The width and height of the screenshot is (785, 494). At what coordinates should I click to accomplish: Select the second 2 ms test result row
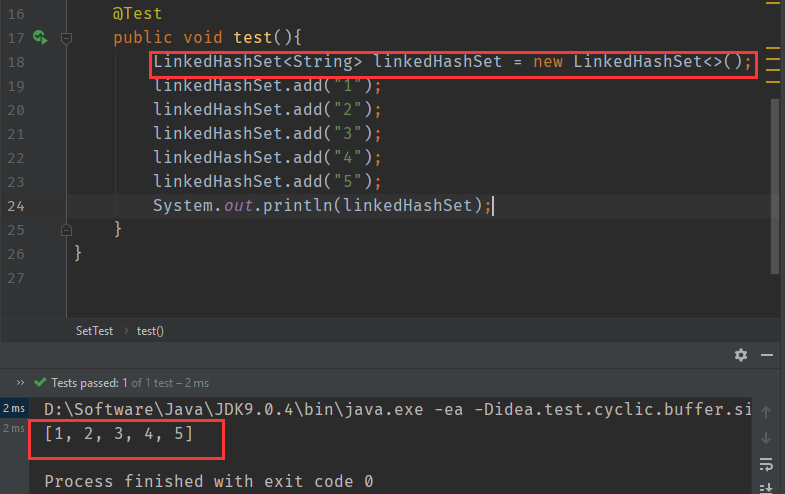coord(14,428)
